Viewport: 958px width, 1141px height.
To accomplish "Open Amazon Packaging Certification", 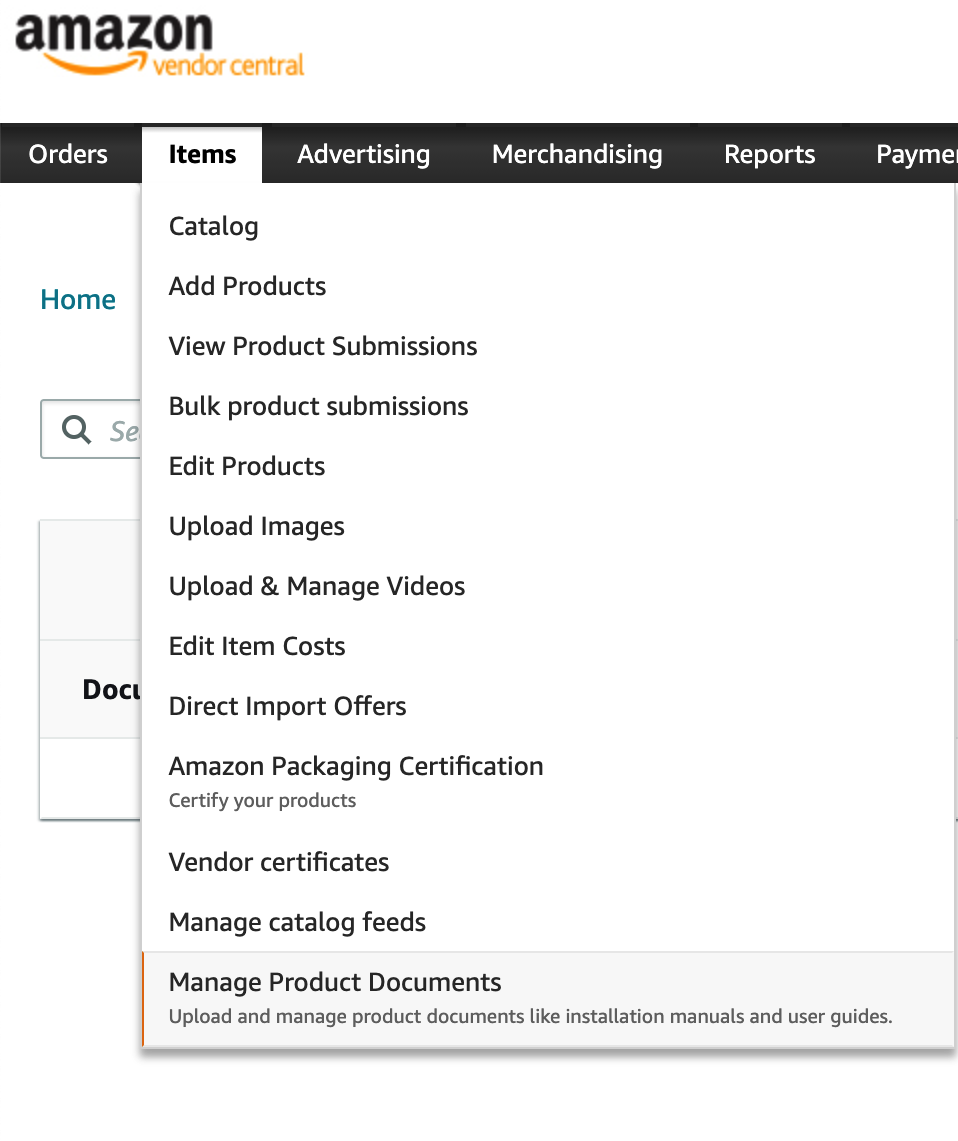I will (x=356, y=766).
